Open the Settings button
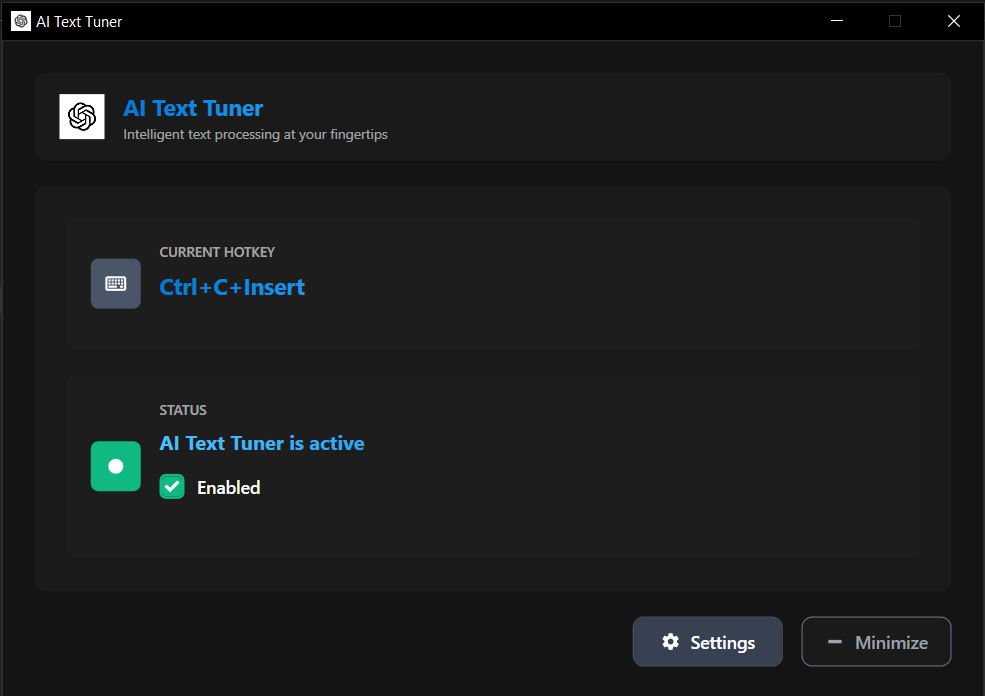Viewport: 985px width, 696px height. (707, 641)
